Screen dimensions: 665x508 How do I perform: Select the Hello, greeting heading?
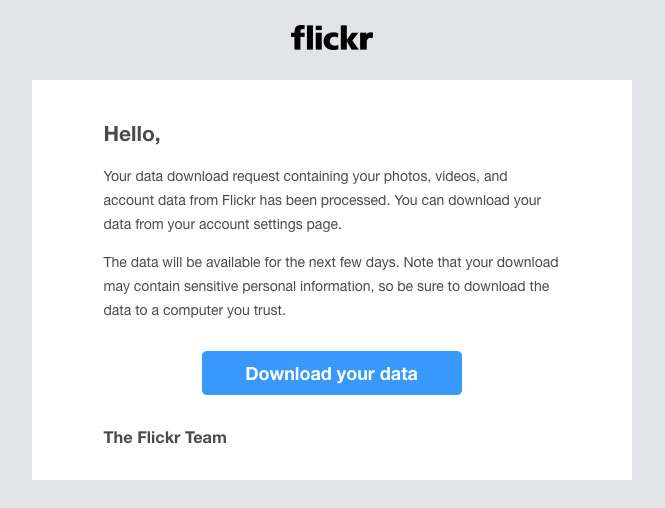[132, 134]
